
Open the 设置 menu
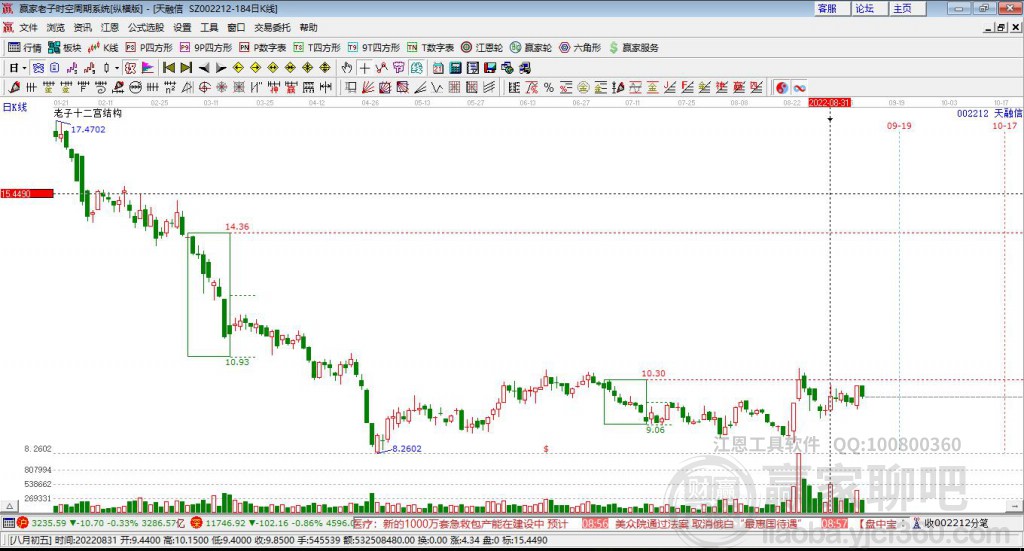[182, 27]
